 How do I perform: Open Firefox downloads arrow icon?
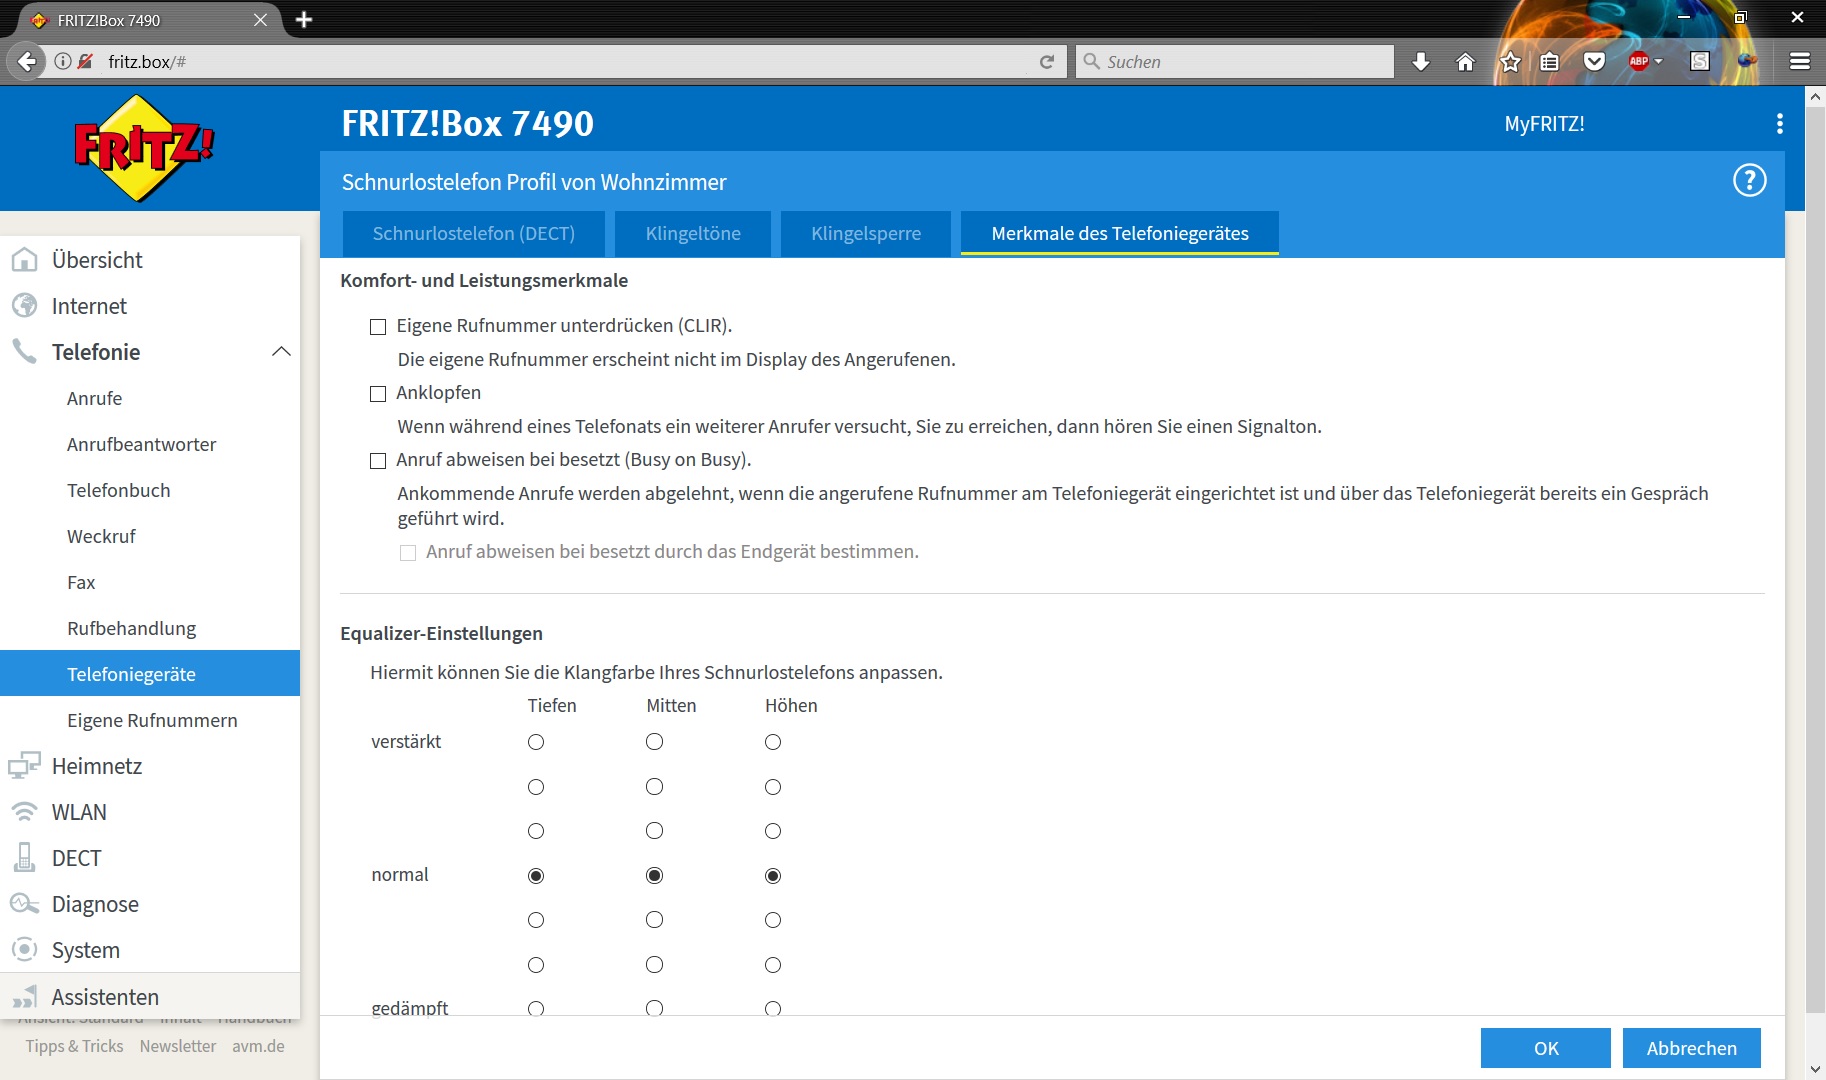click(x=1420, y=62)
